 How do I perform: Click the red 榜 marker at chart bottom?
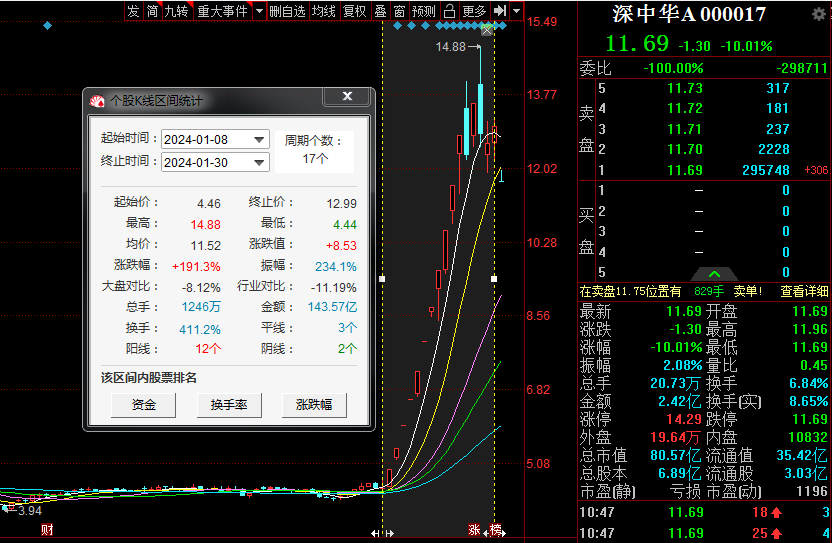pyautogui.click(x=495, y=530)
